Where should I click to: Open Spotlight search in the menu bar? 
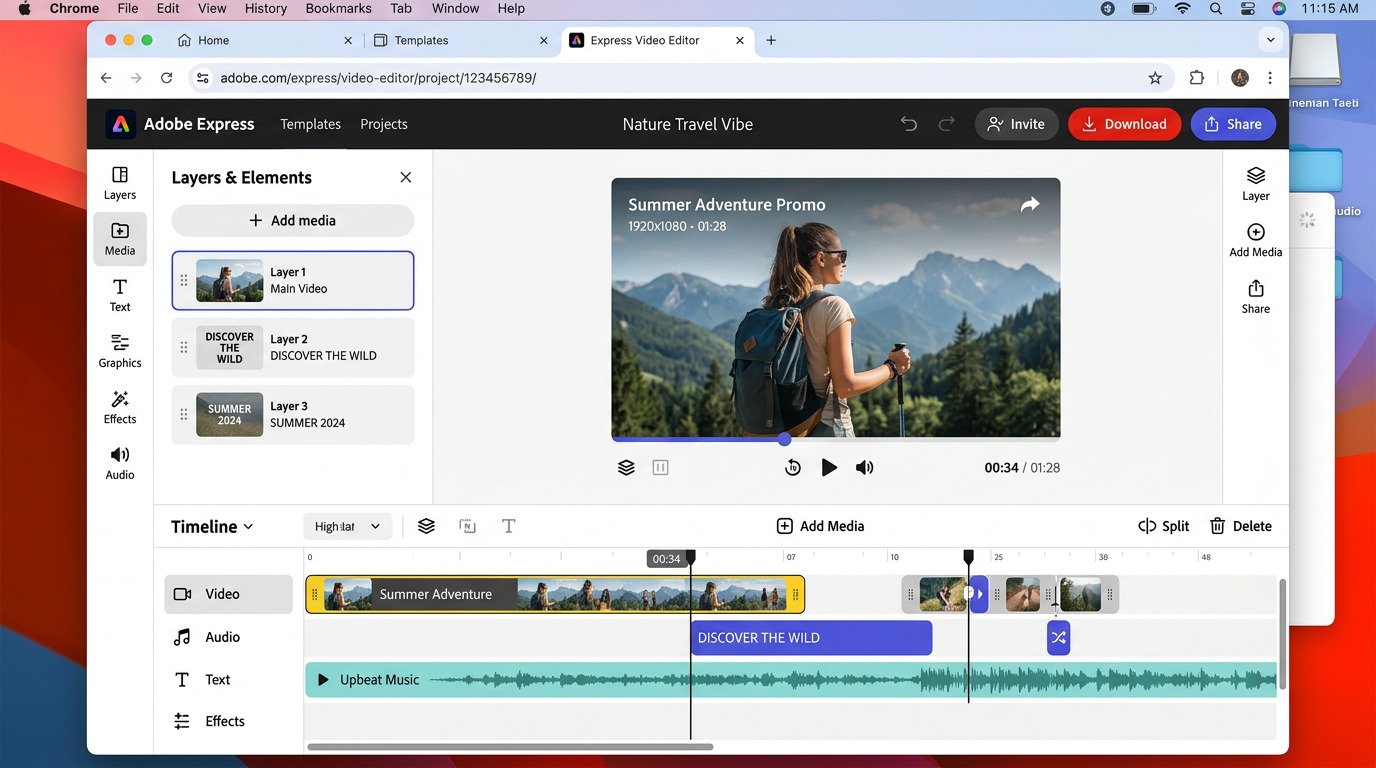pos(1216,8)
